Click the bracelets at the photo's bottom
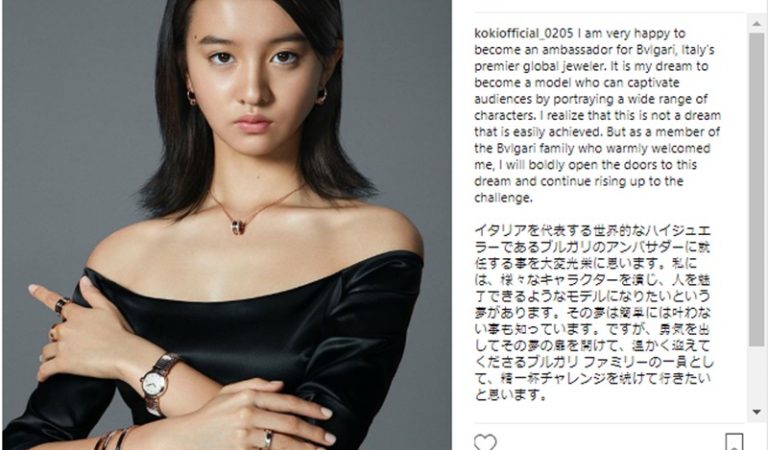 116,438
